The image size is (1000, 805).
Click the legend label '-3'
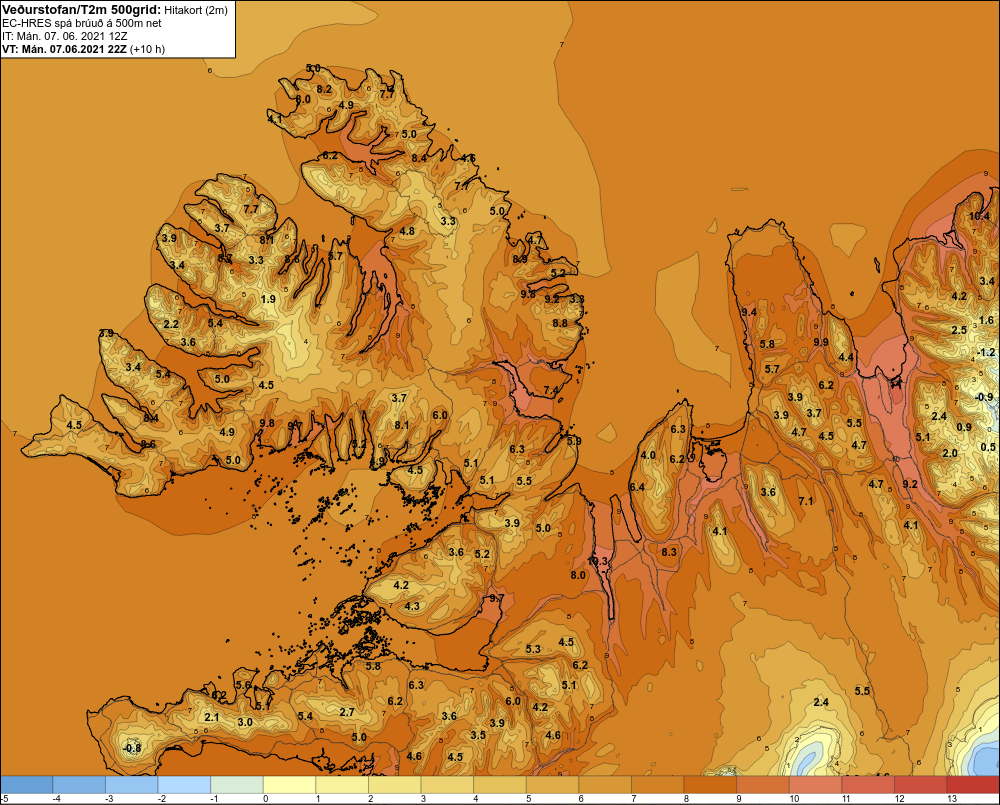pyautogui.click(x=108, y=799)
